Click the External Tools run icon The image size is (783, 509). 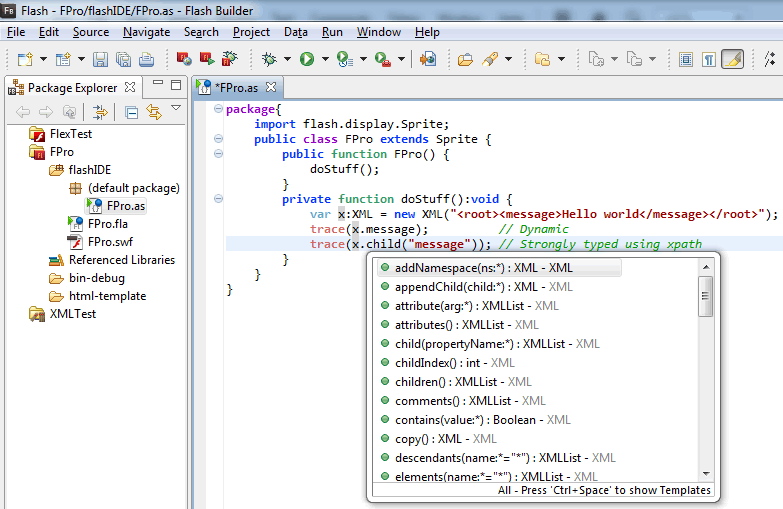point(383,59)
